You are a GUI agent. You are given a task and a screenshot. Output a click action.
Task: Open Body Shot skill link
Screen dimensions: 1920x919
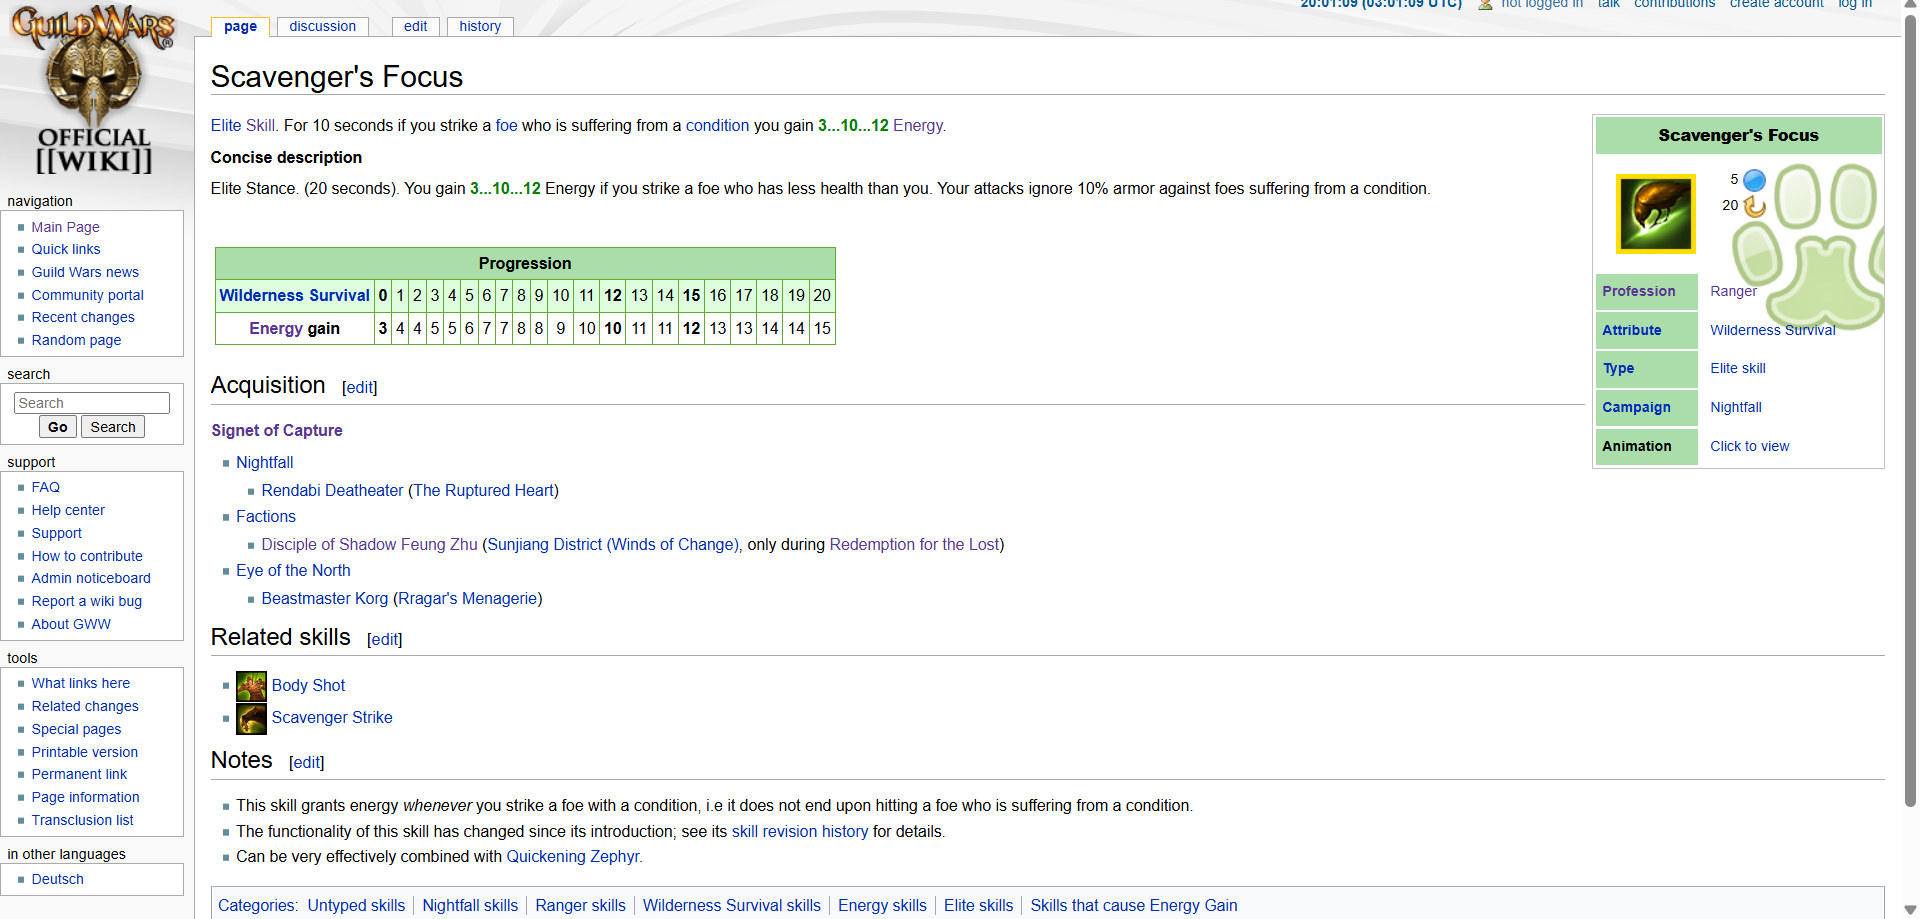pos(308,685)
